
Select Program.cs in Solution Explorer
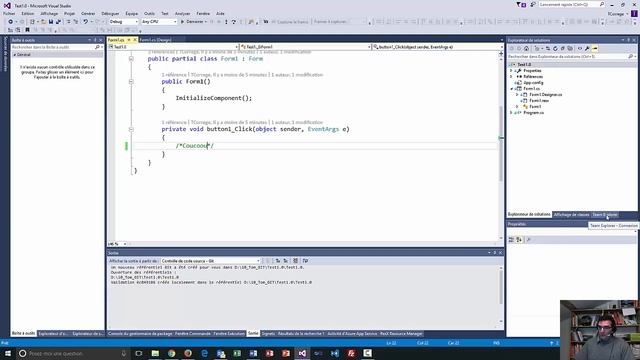pyautogui.click(x=533, y=113)
